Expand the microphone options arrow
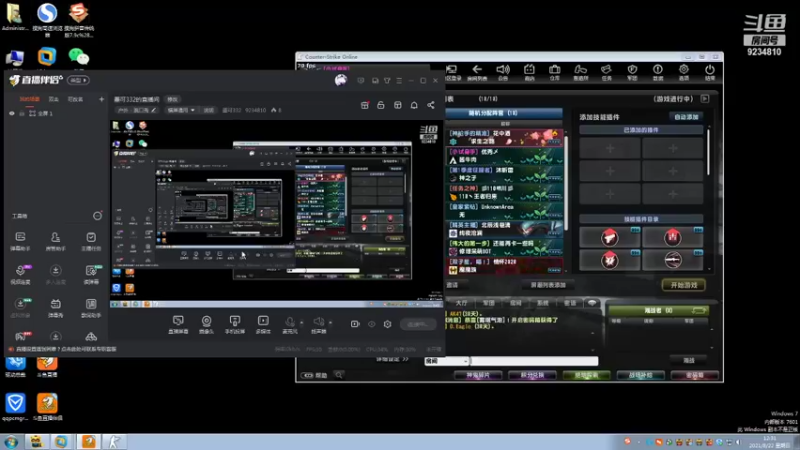 [x=302, y=322]
